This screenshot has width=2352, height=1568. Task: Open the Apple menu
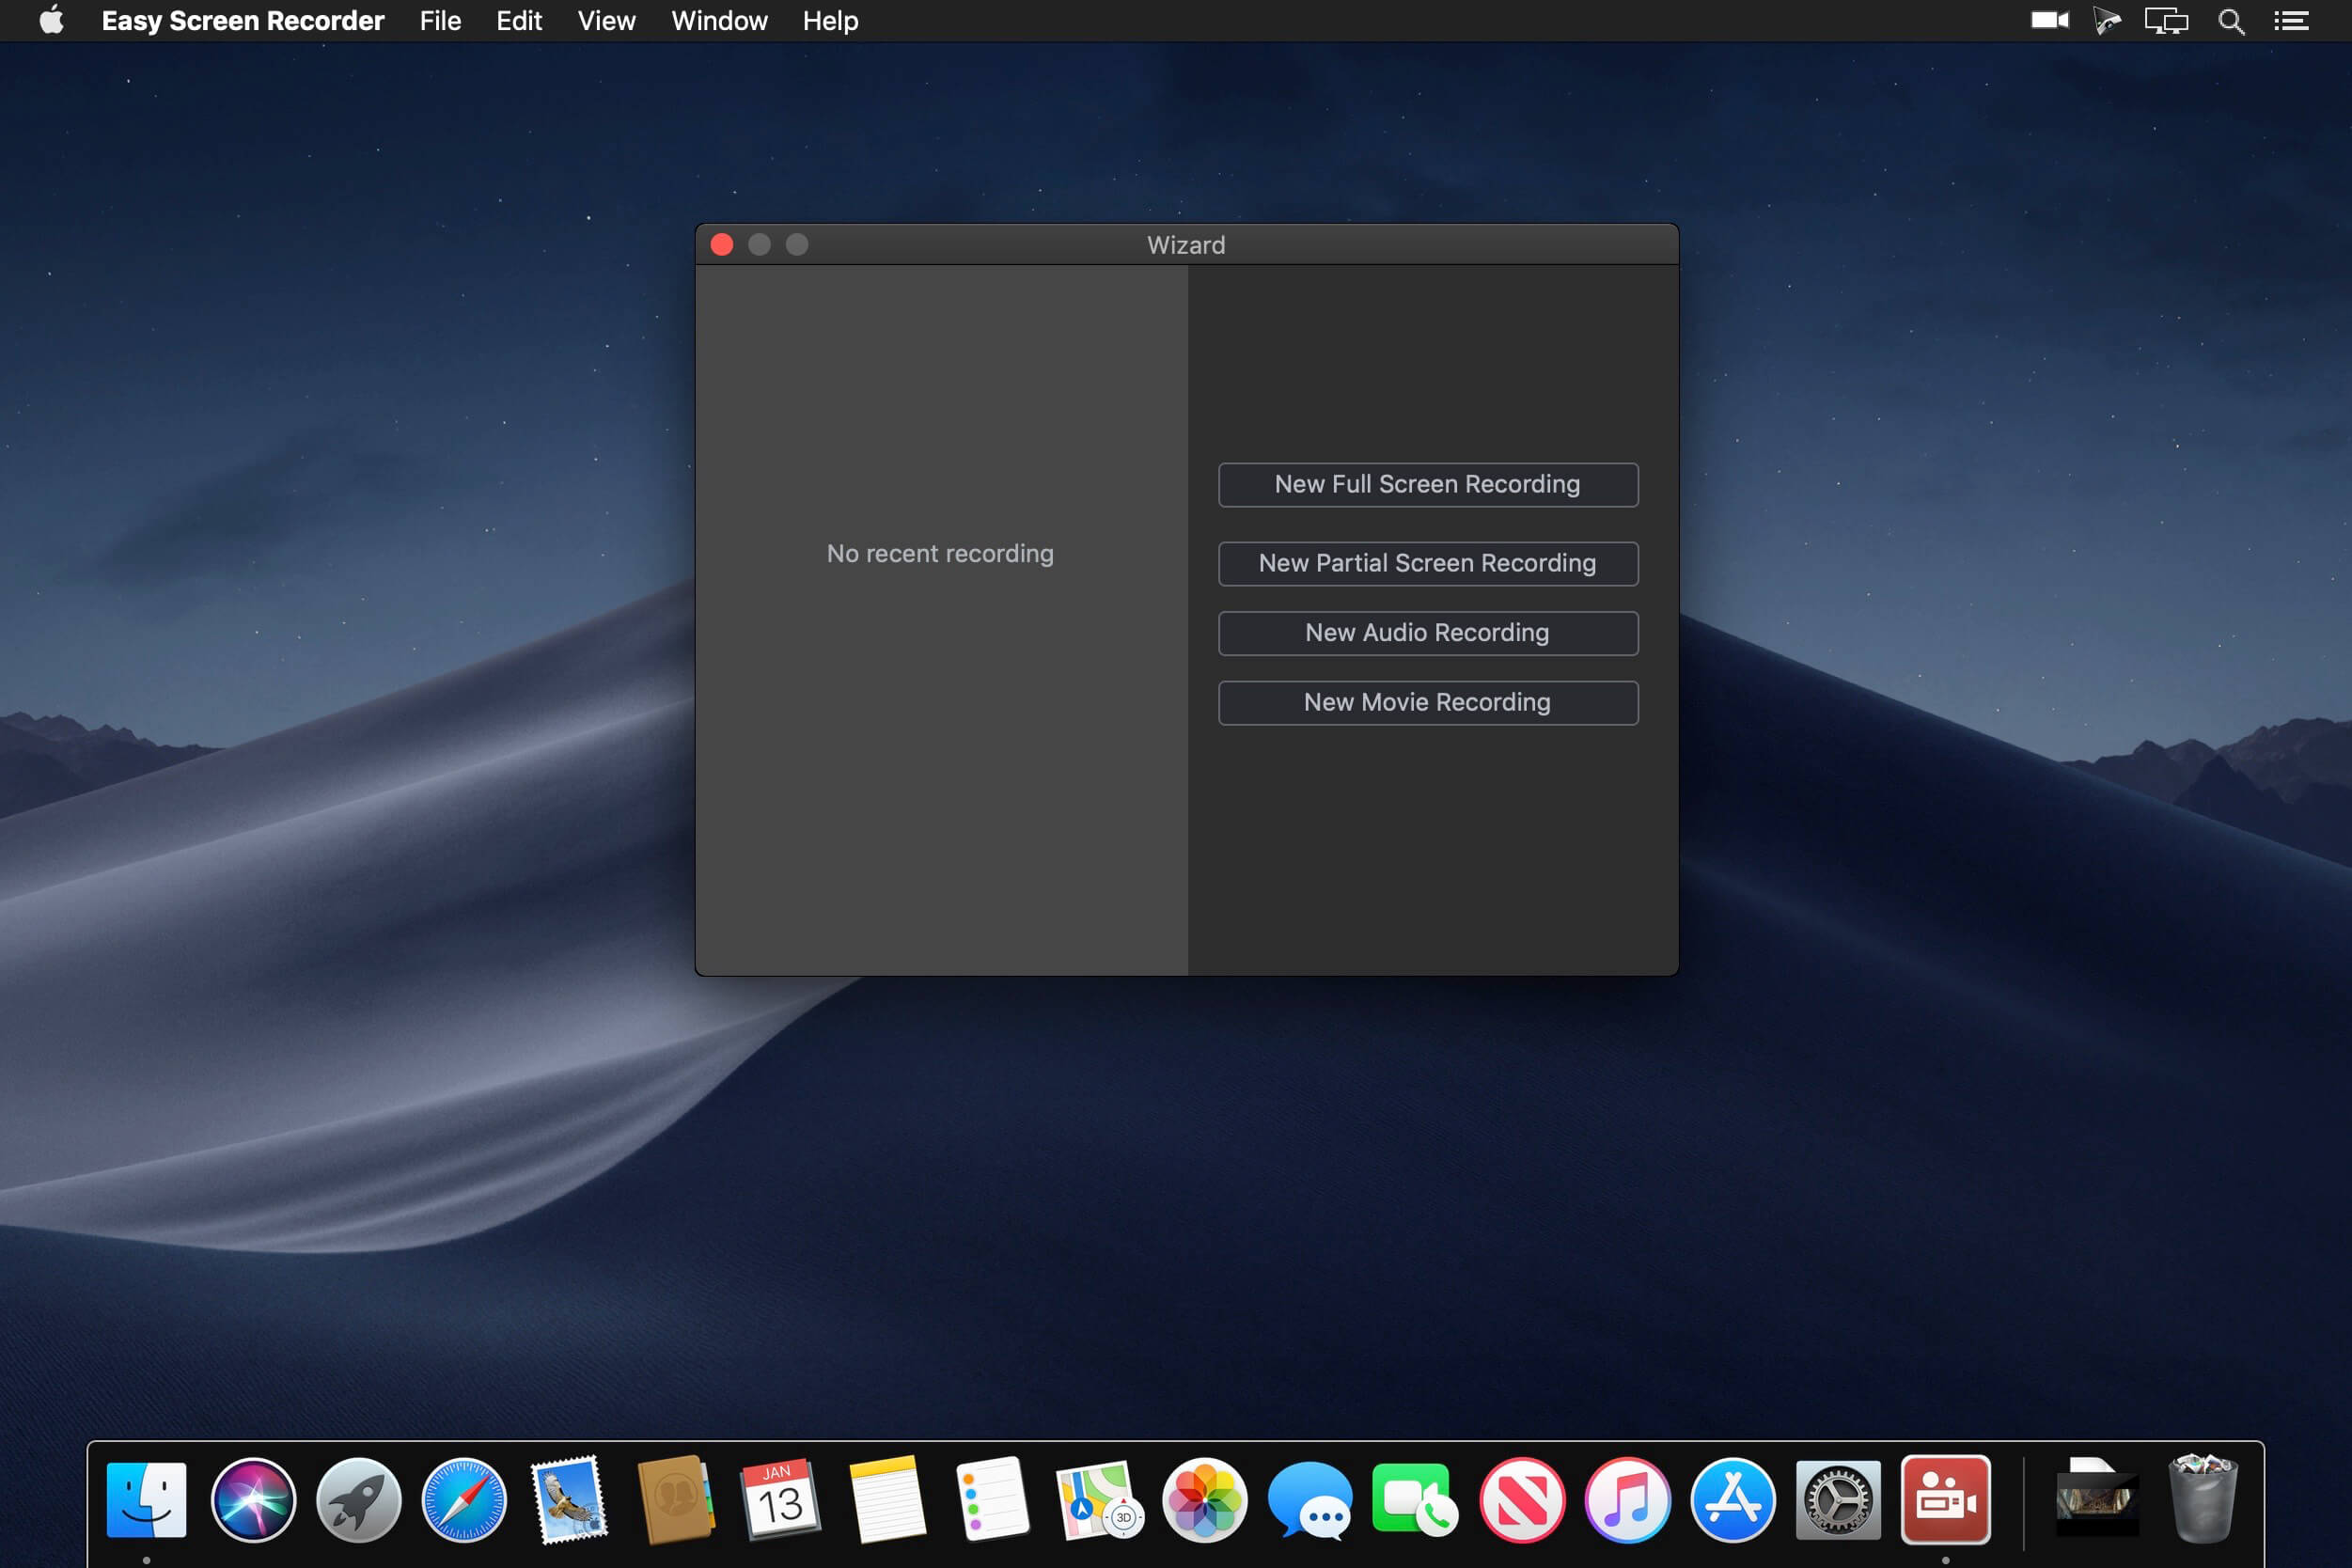point(52,21)
